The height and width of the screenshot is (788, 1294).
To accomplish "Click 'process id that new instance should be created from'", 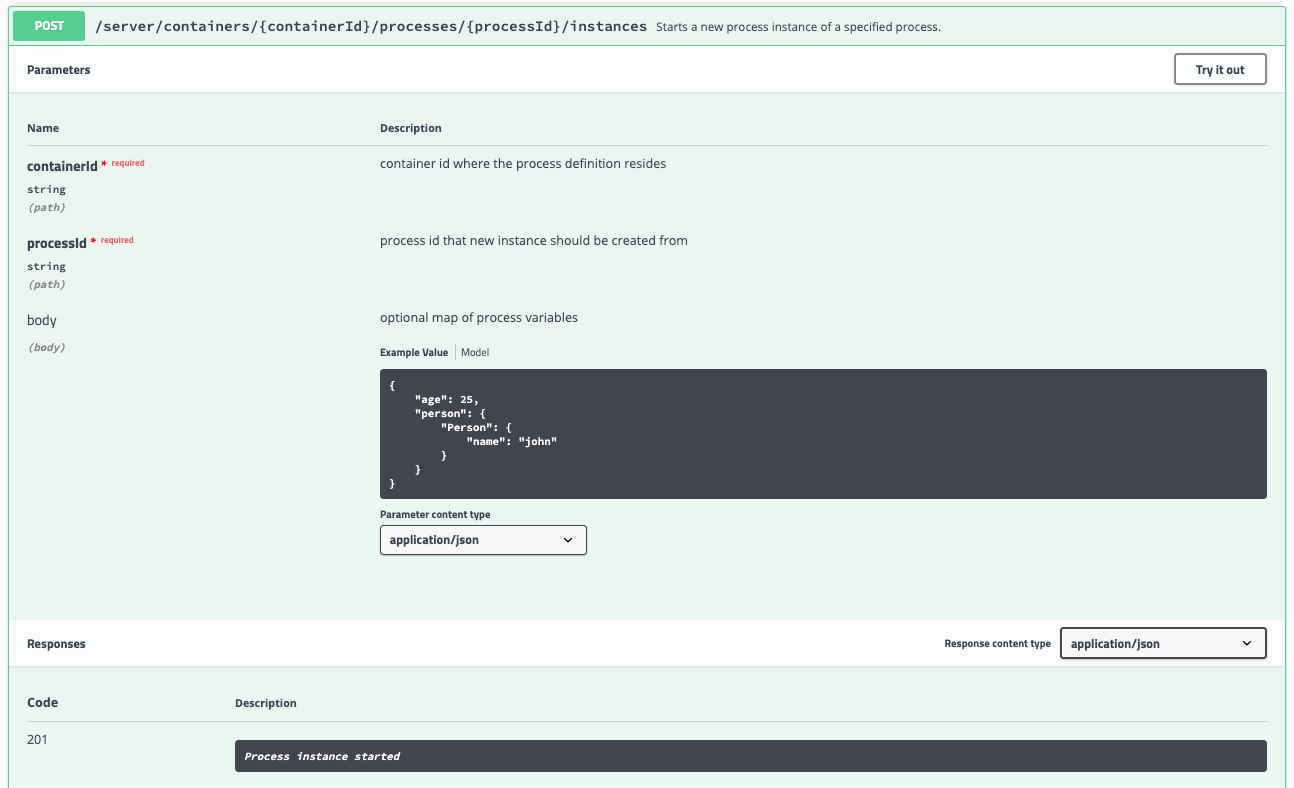I will click(534, 241).
